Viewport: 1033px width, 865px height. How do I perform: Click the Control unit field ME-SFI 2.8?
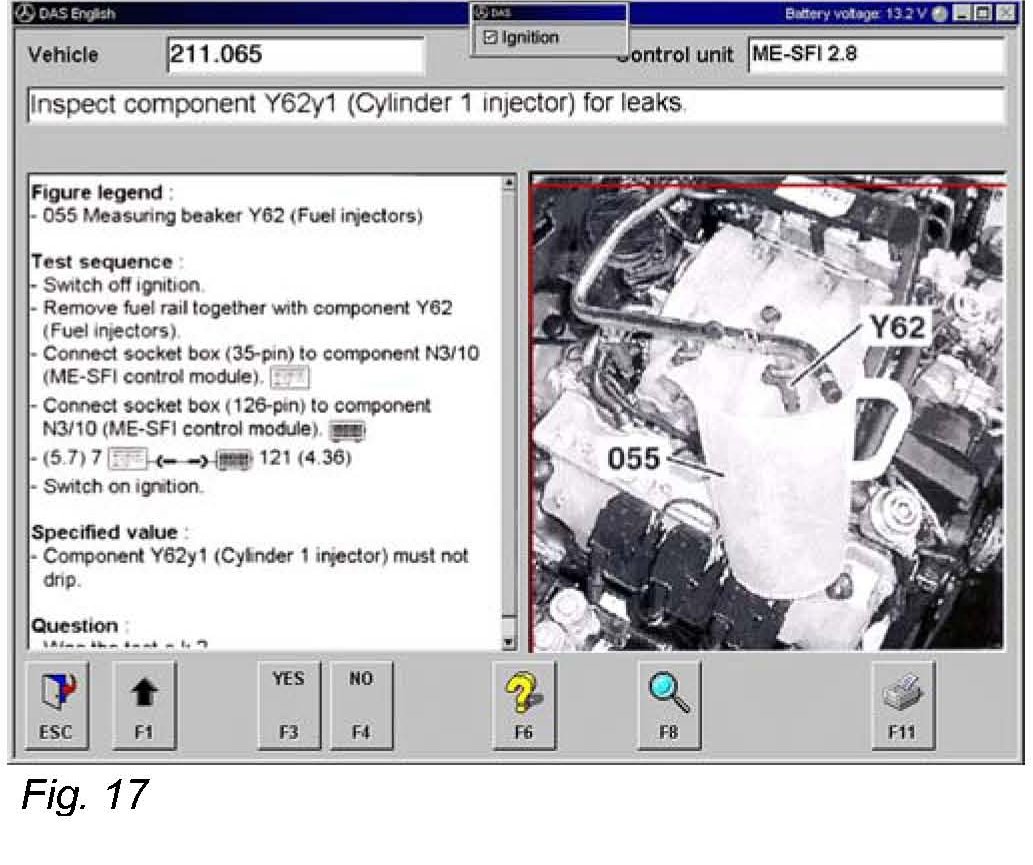pyautogui.click(x=875, y=54)
